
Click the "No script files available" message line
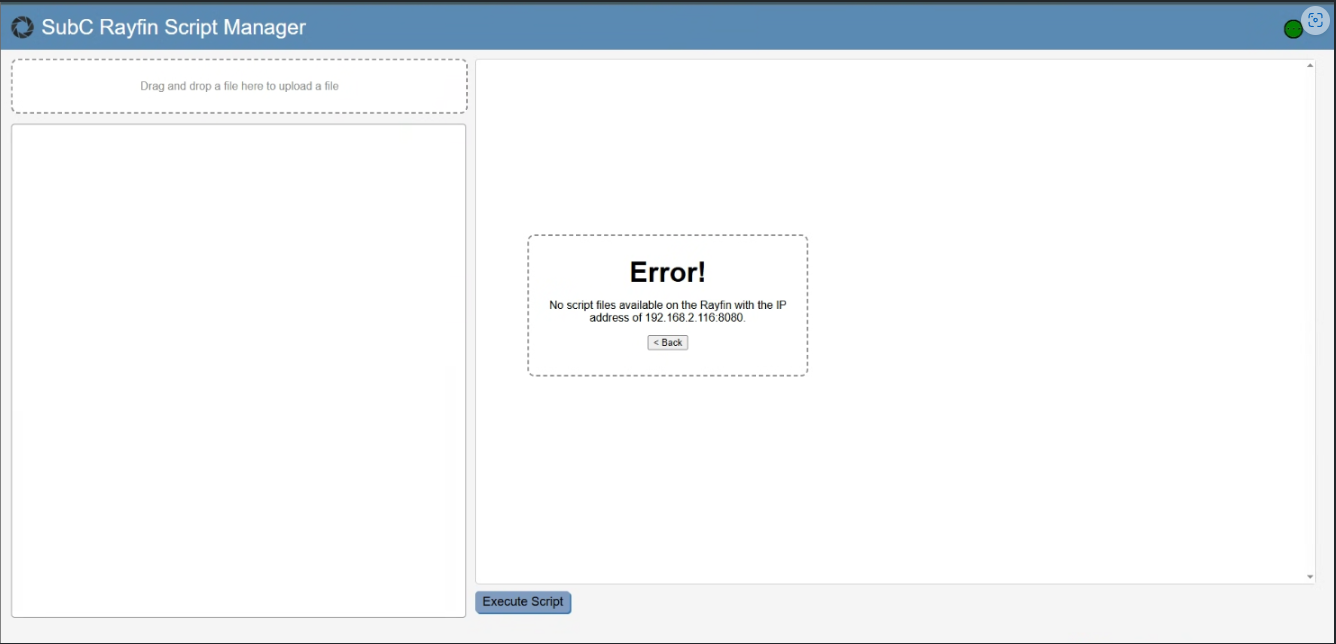tap(667, 305)
